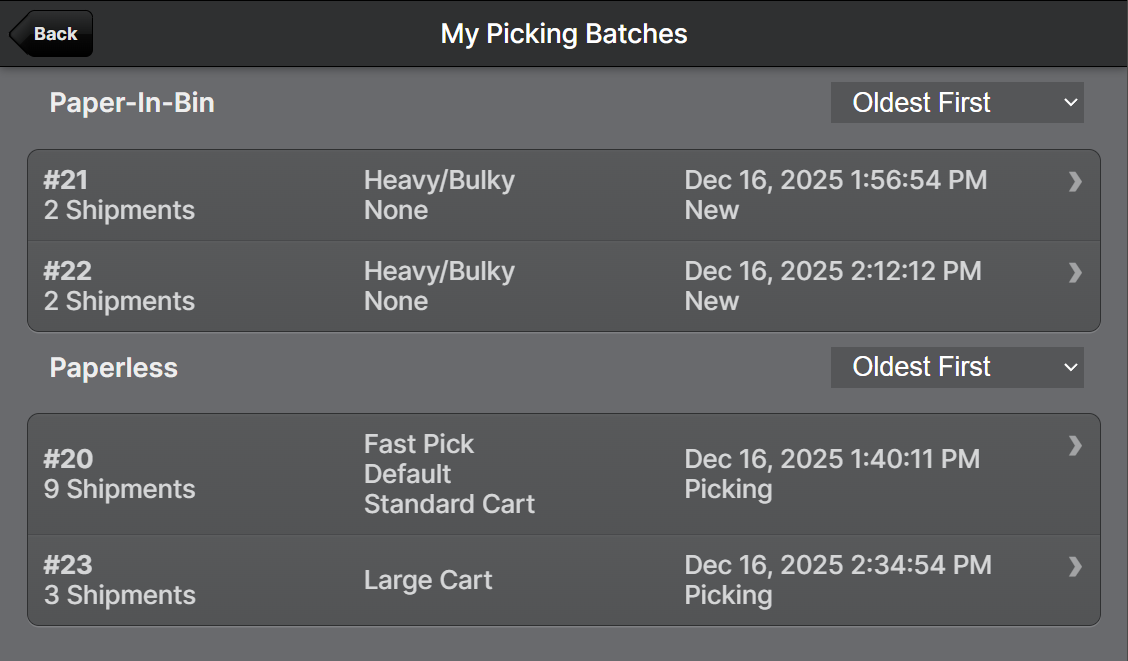Open batch #20 with 9 shipments
This screenshot has height=661, width=1128.
click(119, 474)
